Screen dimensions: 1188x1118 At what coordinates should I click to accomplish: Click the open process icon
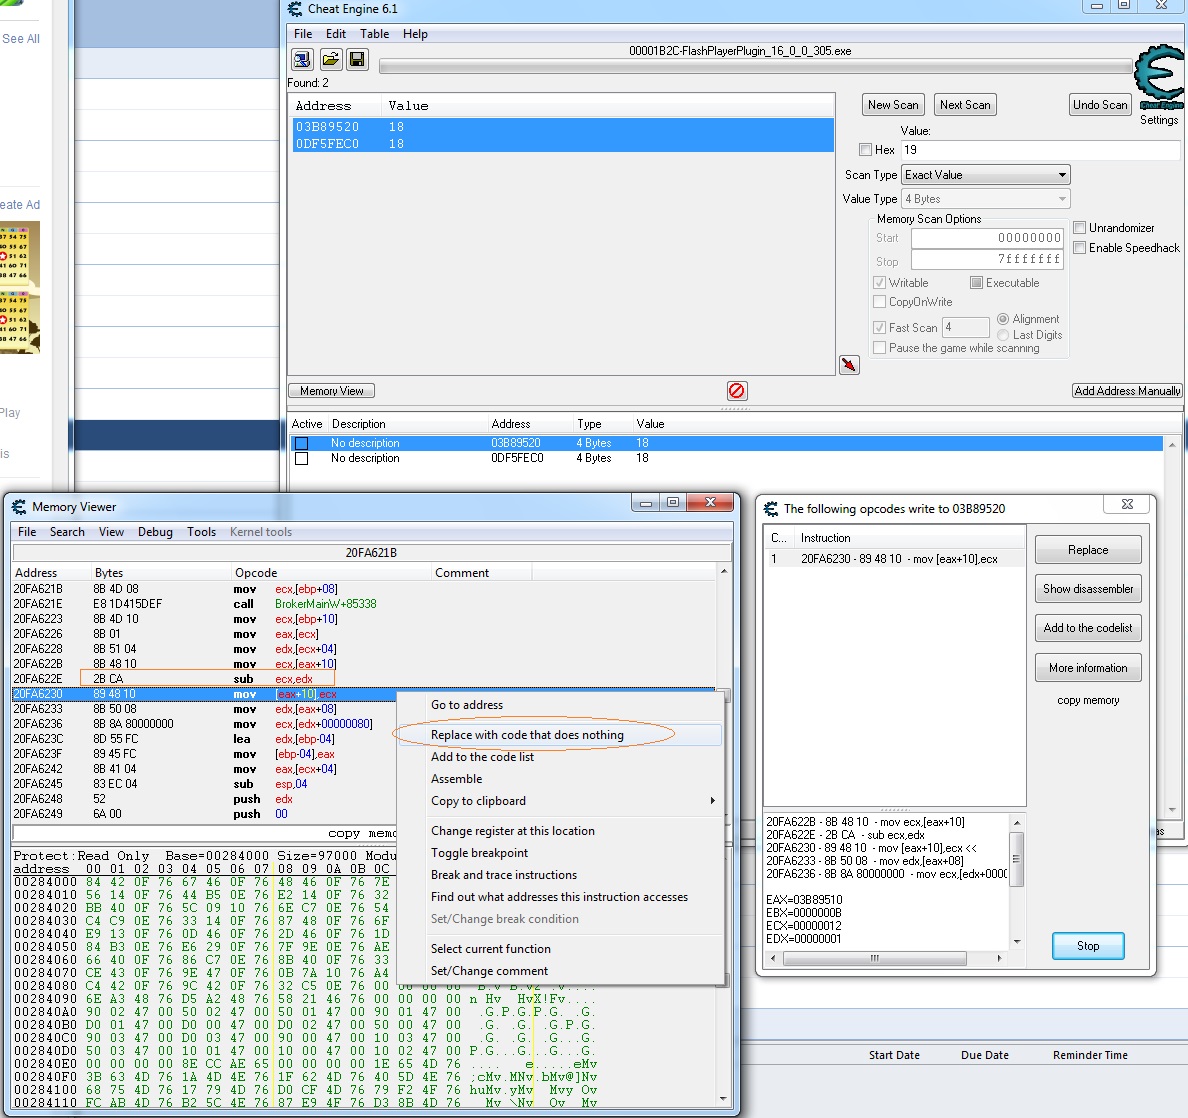(302, 60)
